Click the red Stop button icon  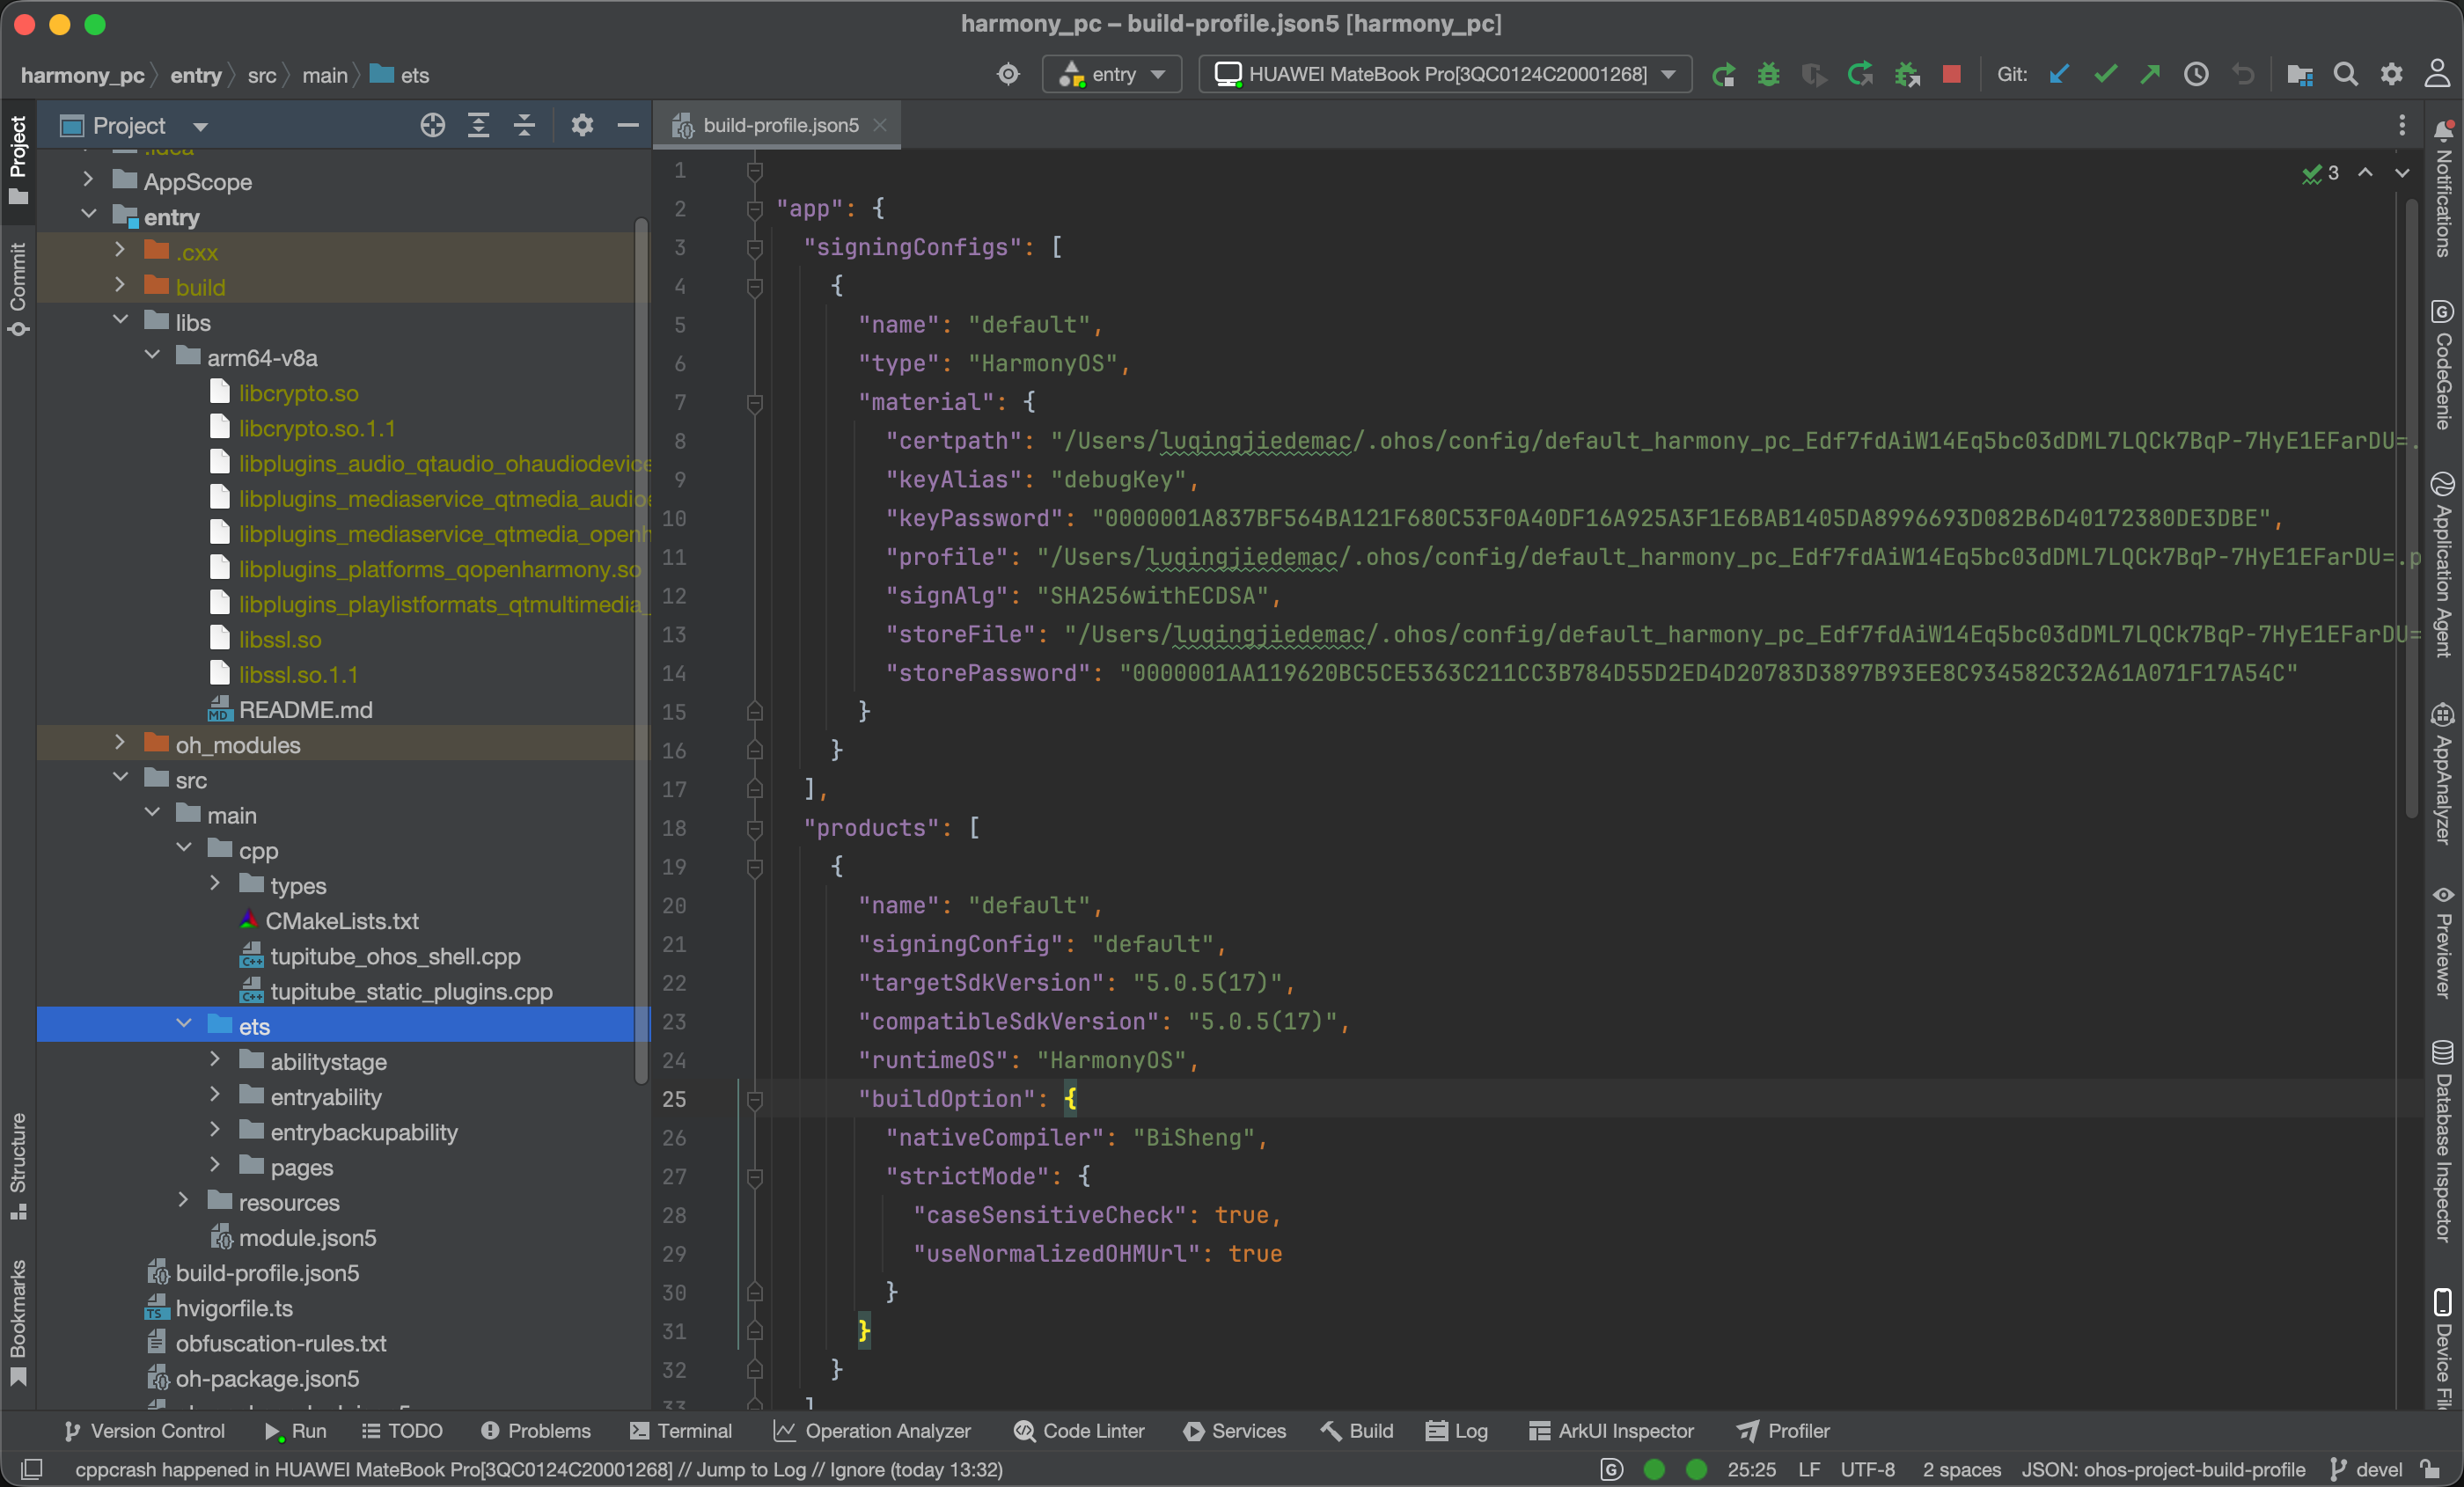1951,75
